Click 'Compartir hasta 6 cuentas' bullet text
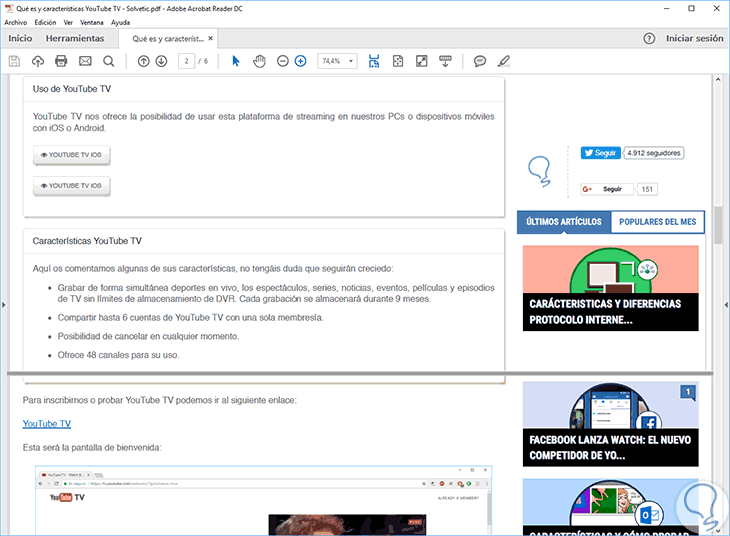 190,318
